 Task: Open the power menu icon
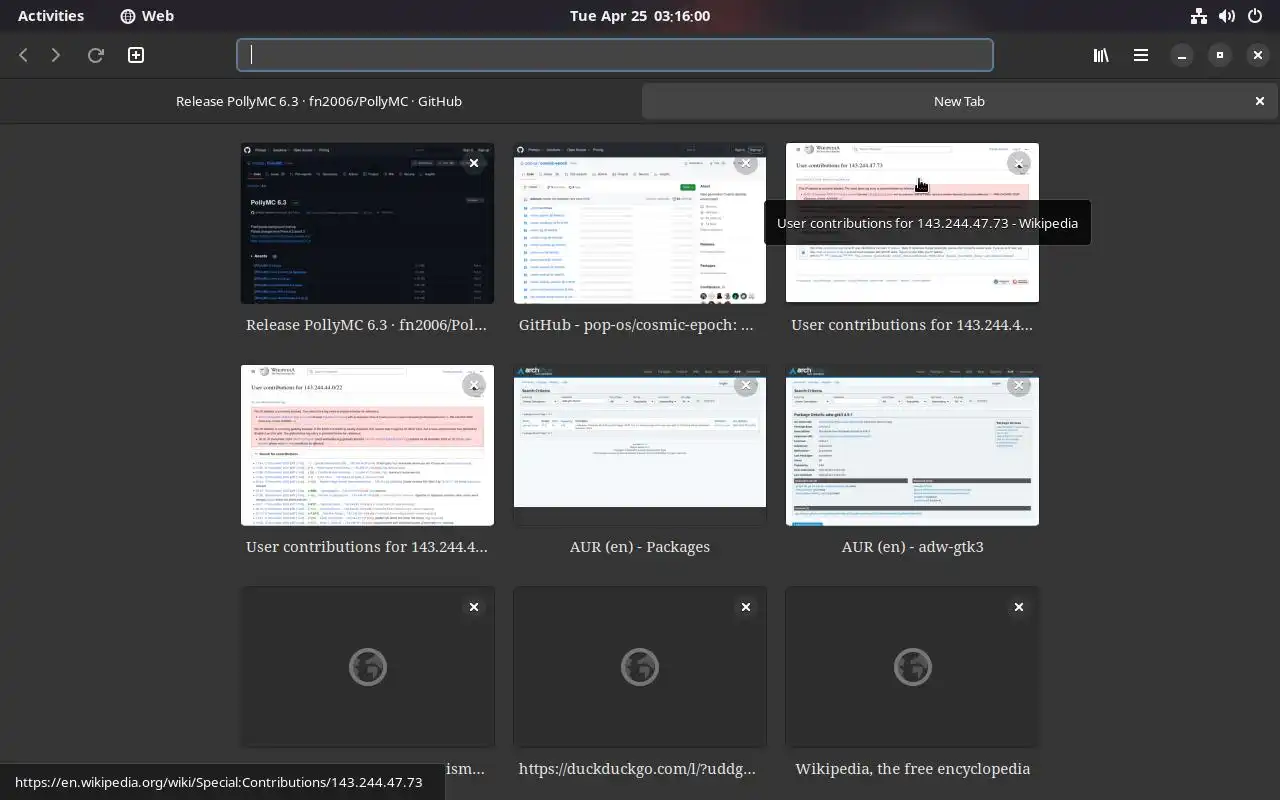click(1255, 16)
